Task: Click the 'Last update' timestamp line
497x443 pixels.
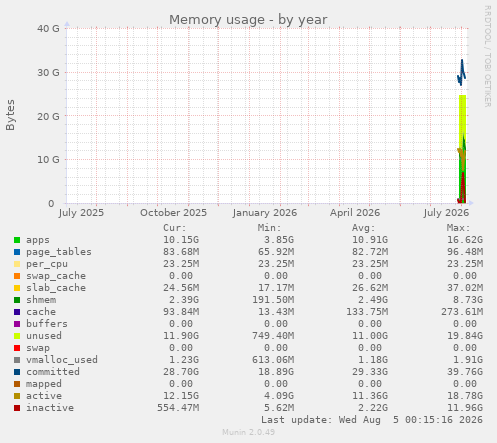Action: coord(372,420)
